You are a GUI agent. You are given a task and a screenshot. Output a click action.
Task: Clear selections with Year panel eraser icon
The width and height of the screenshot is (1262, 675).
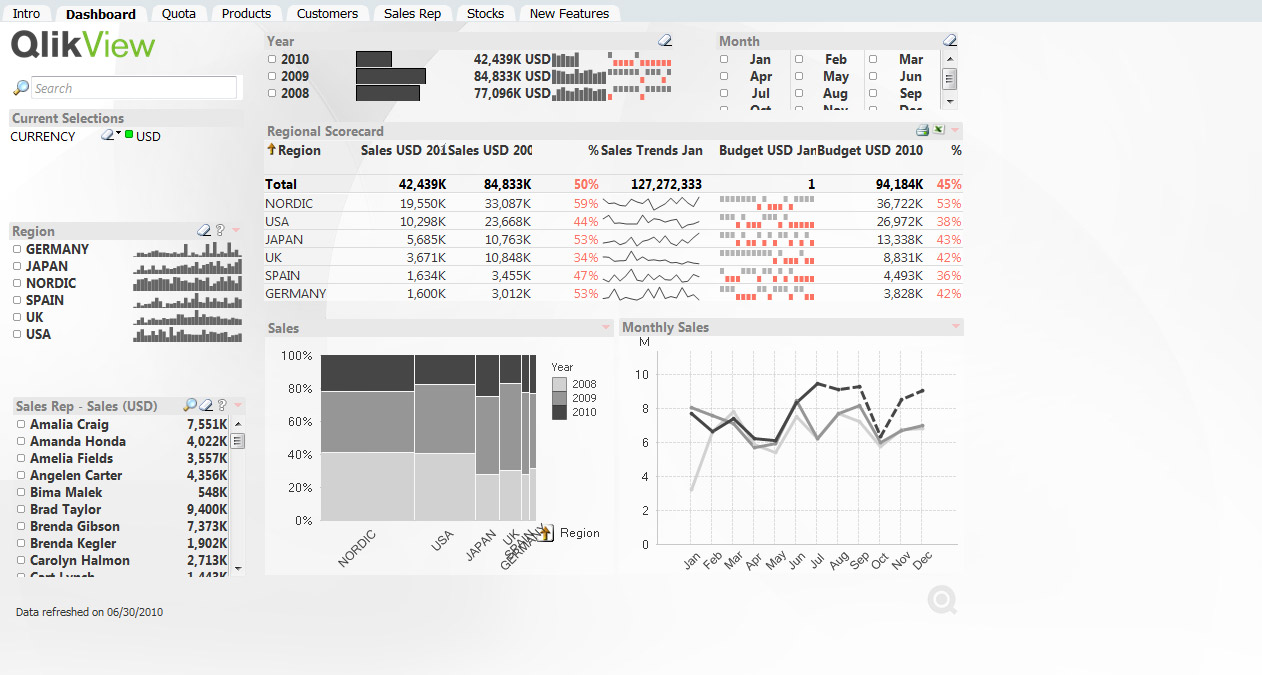click(x=665, y=41)
